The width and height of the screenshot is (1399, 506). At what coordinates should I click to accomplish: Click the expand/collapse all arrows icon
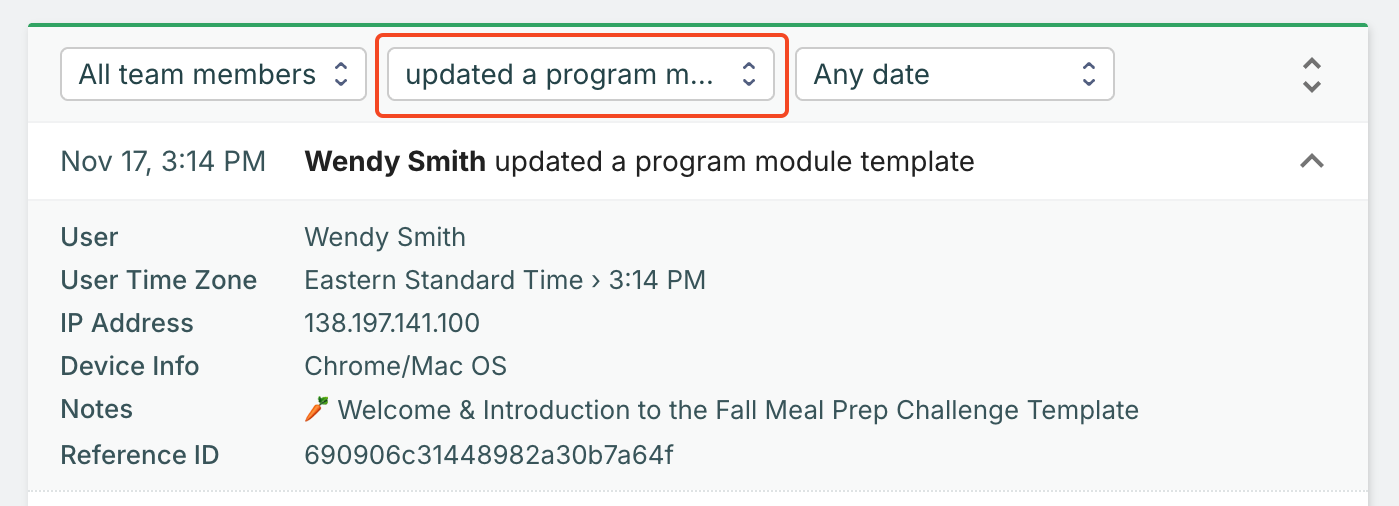pyautogui.click(x=1312, y=75)
